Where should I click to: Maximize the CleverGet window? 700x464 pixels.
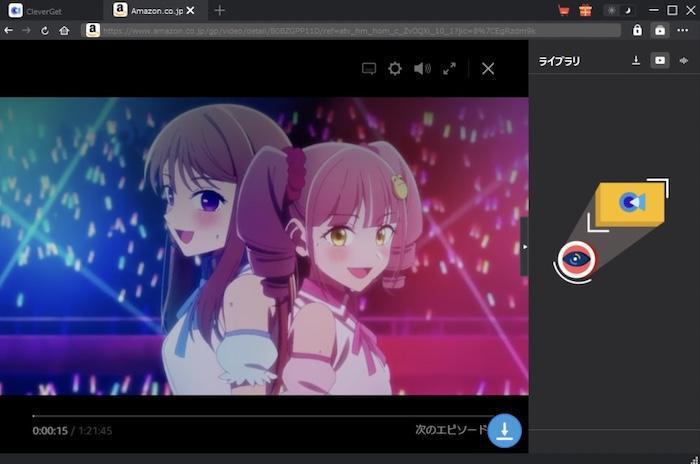672,10
